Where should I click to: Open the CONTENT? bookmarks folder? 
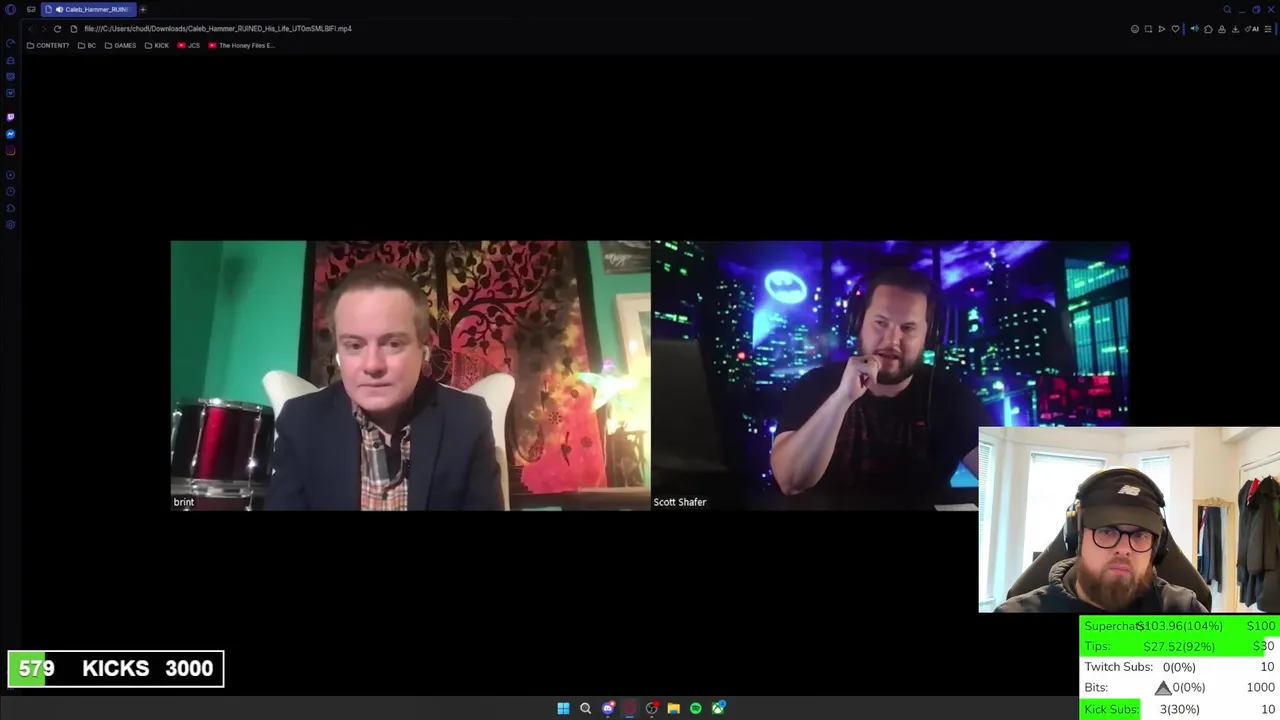pyautogui.click(x=48, y=45)
